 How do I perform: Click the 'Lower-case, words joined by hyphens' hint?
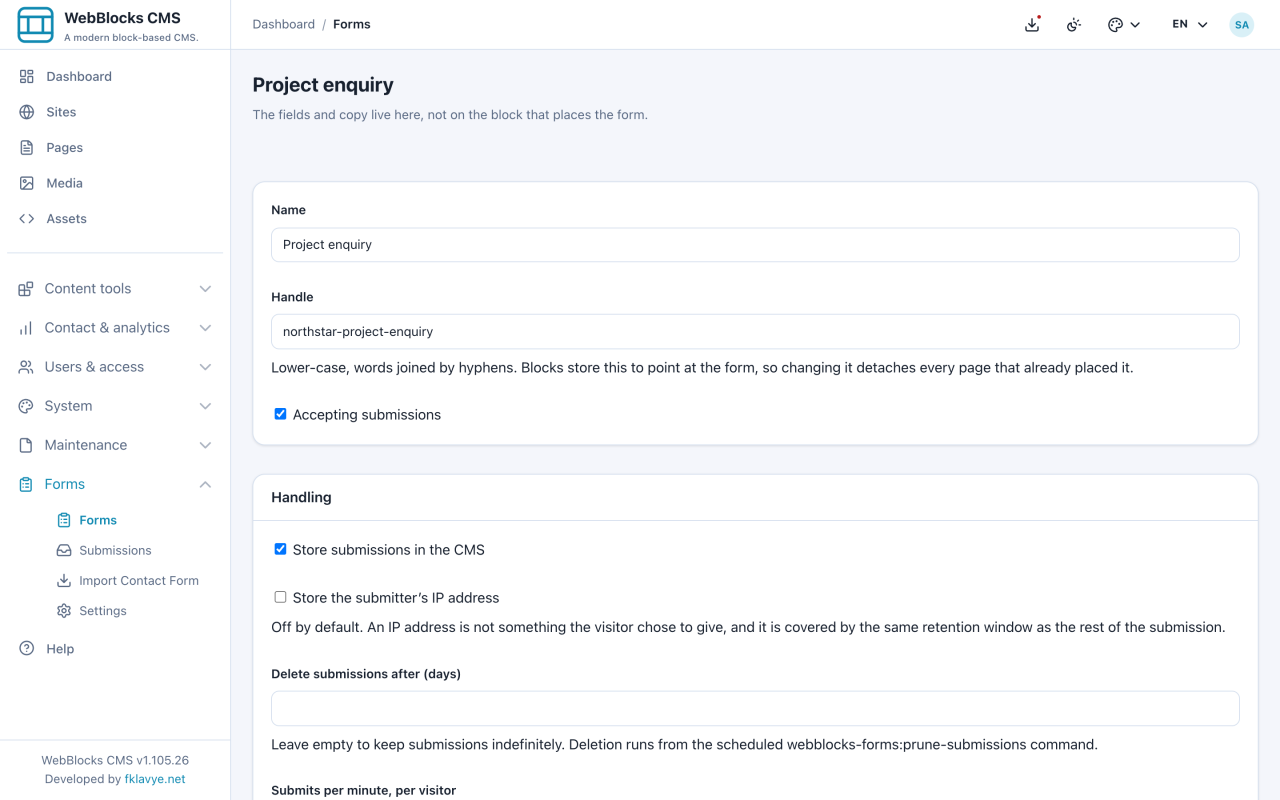tap(702, 367)
